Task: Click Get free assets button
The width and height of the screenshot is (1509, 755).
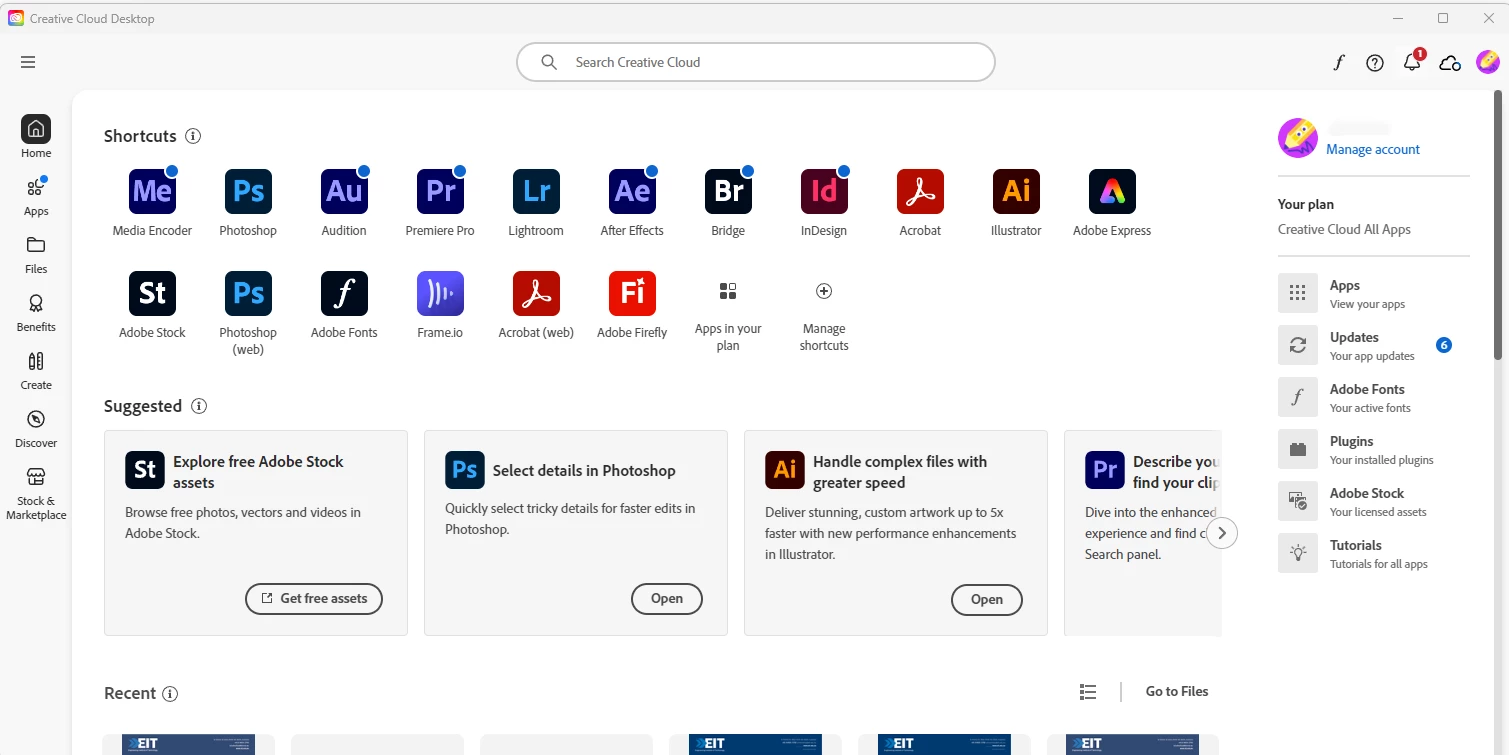Action: [314, 598]
